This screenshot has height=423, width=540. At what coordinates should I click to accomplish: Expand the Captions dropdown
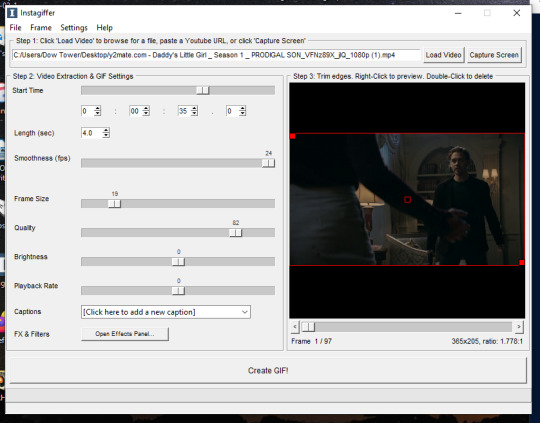(x=245, y=312)
